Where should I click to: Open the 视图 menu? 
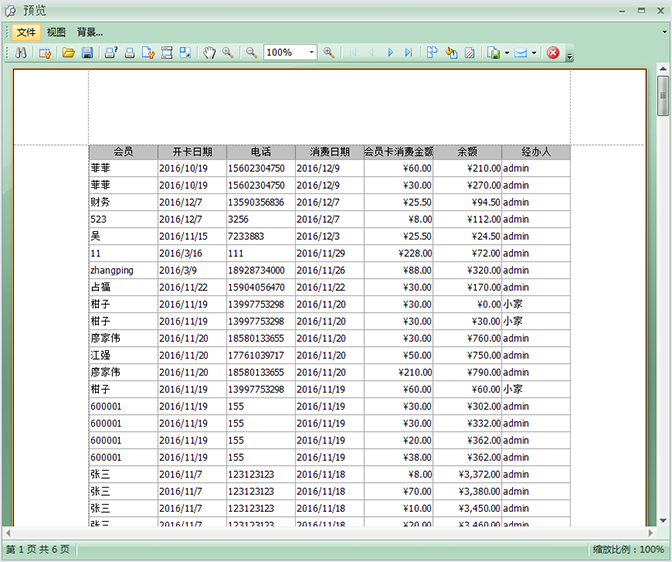56,32
